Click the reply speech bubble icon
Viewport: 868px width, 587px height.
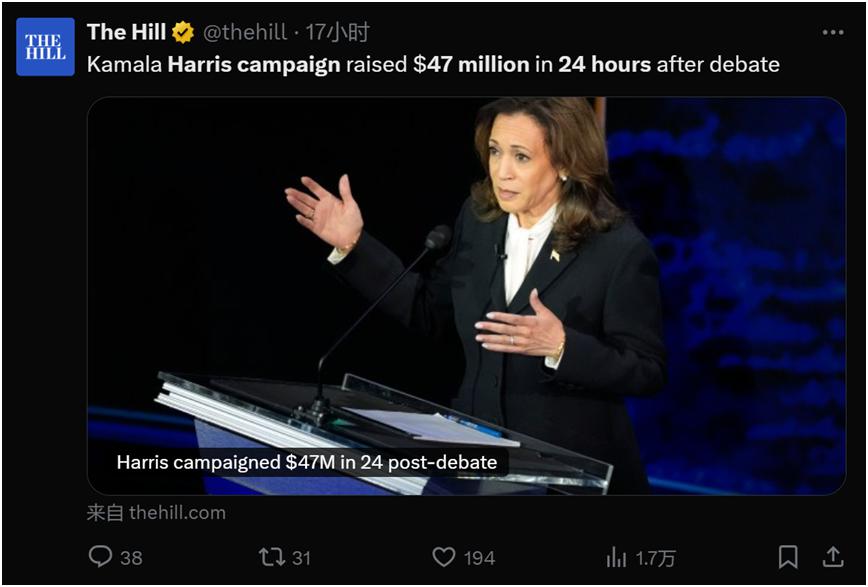(100, 557)
